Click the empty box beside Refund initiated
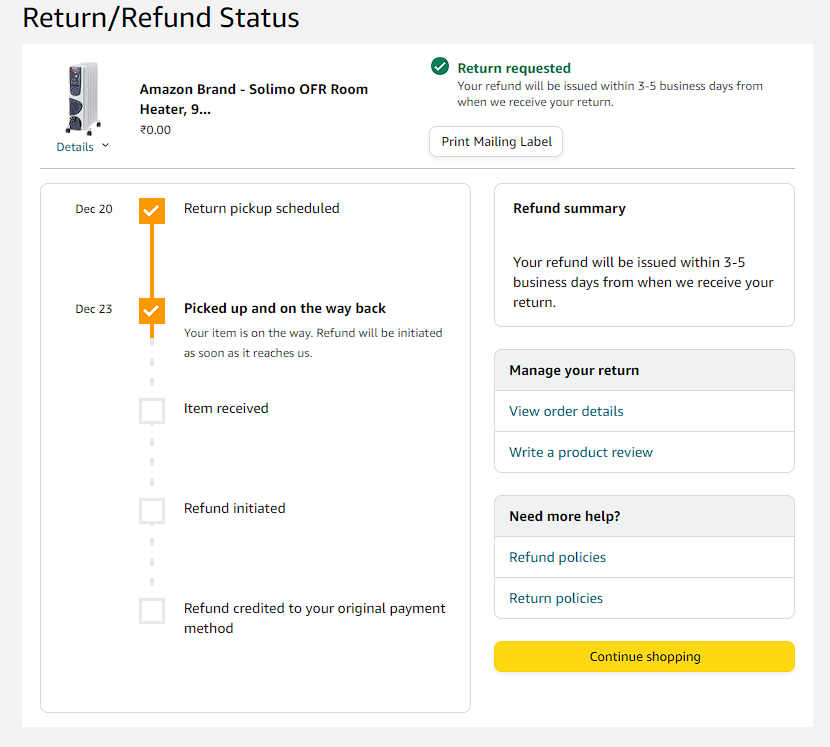Screen dimensions: 830x747 coord(152,511)
